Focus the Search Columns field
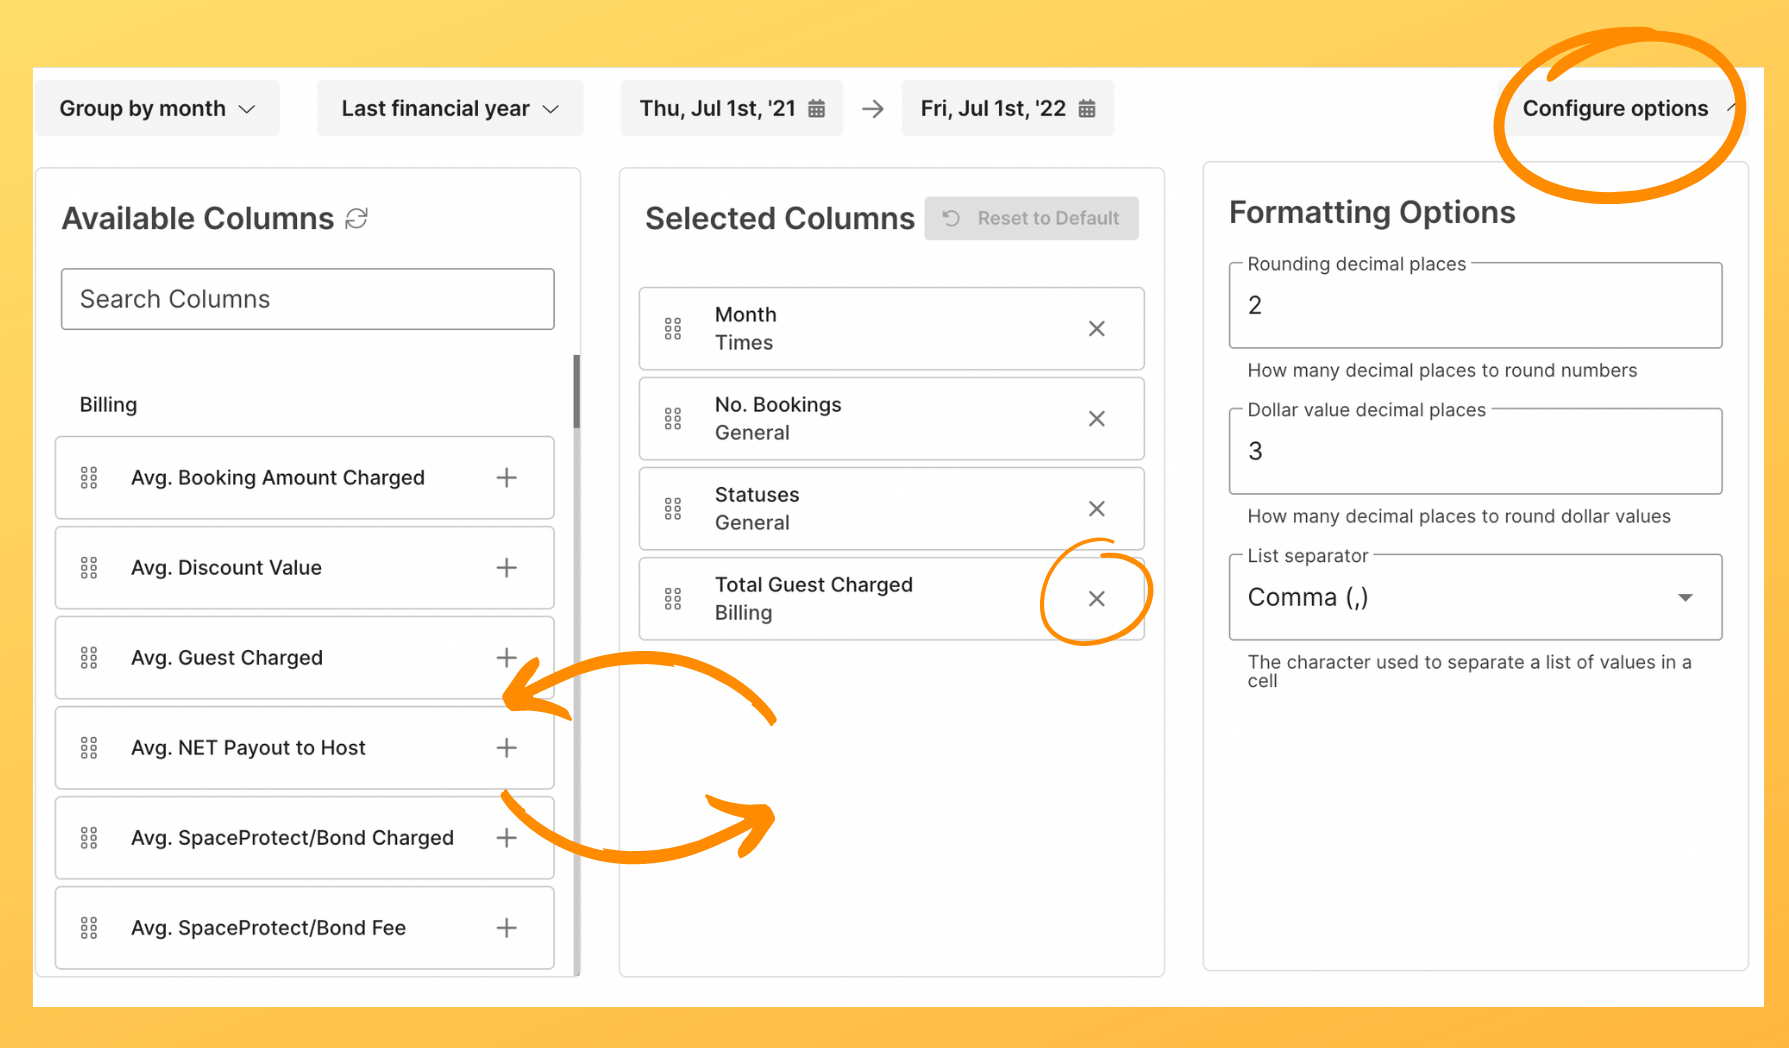 pyautogui.click(x=308, y=299)
